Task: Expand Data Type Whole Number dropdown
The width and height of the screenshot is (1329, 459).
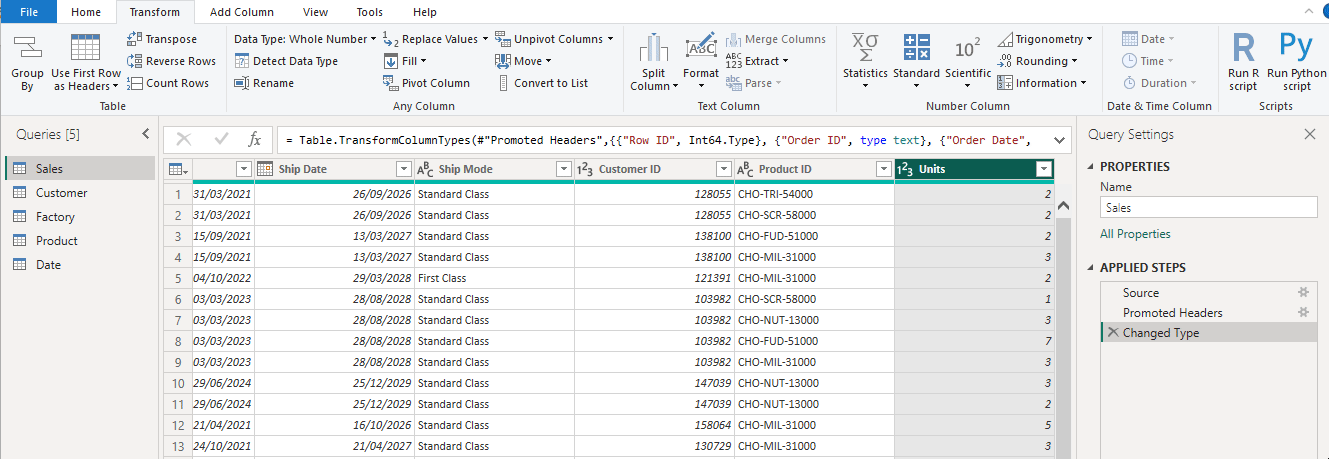Action: click(x=374, y=39)
